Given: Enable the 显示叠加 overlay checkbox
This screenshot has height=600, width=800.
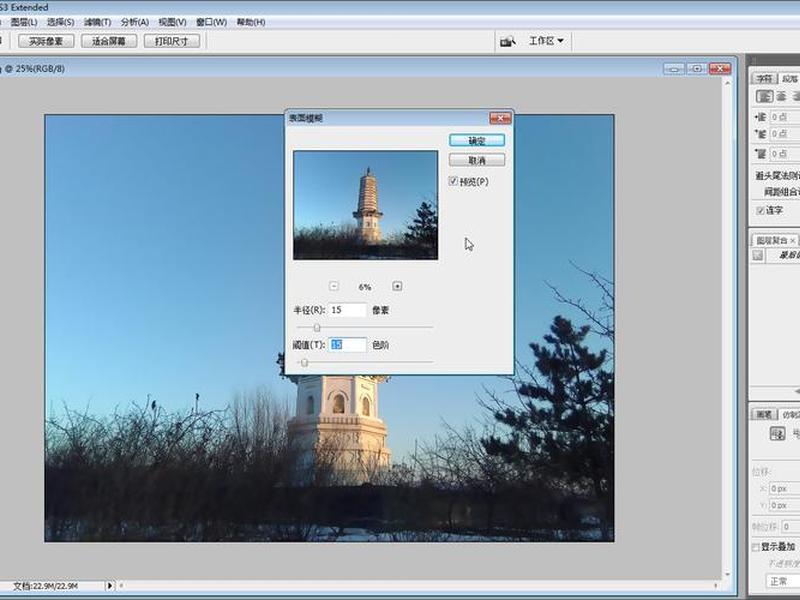Looking at the screenshot, I should [x=756, y=547].
